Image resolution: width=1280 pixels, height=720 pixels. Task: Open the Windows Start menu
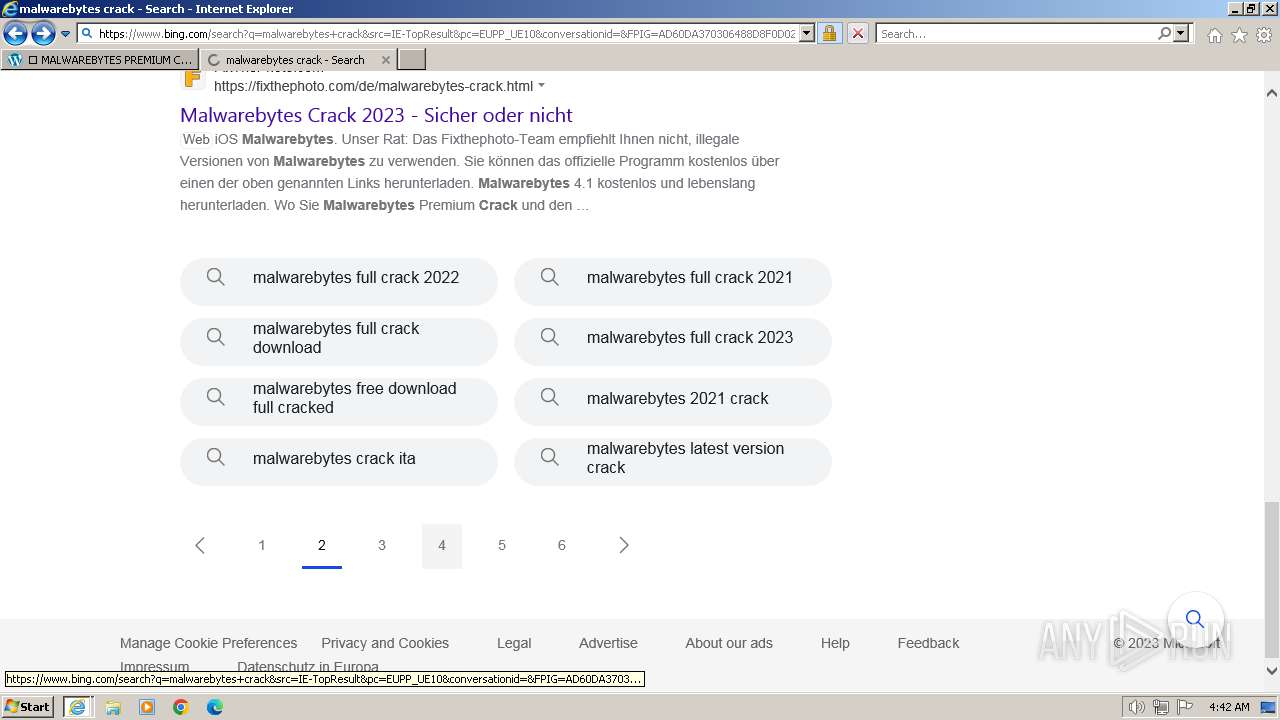tap(28, 707)
